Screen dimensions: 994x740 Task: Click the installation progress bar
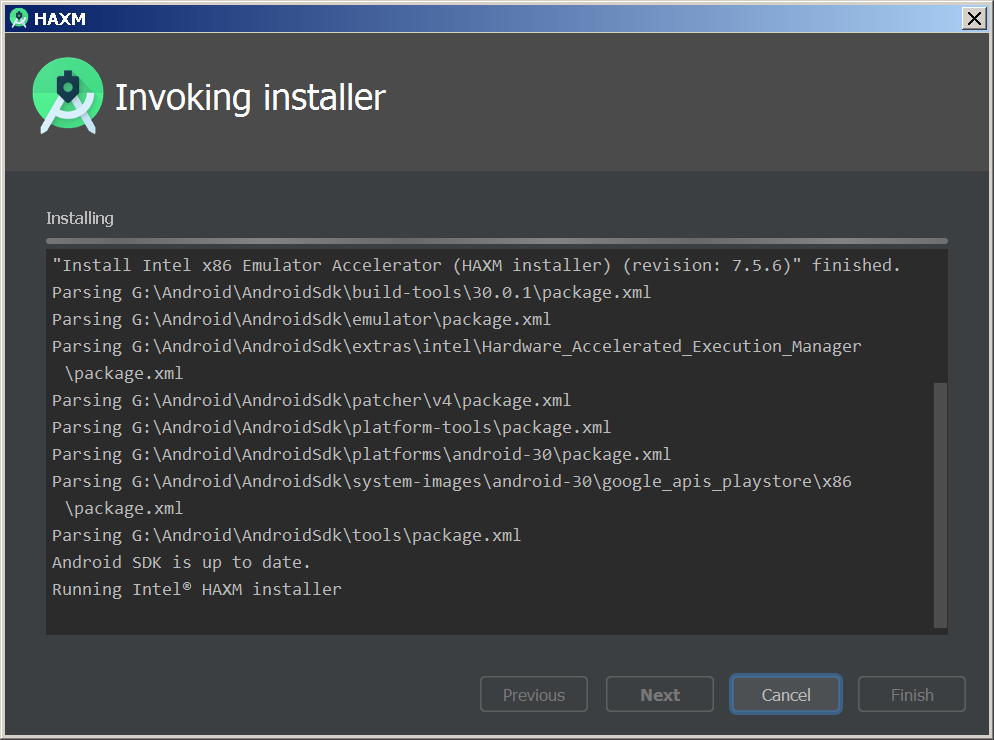pyautogui.click(x=496, y=241)
